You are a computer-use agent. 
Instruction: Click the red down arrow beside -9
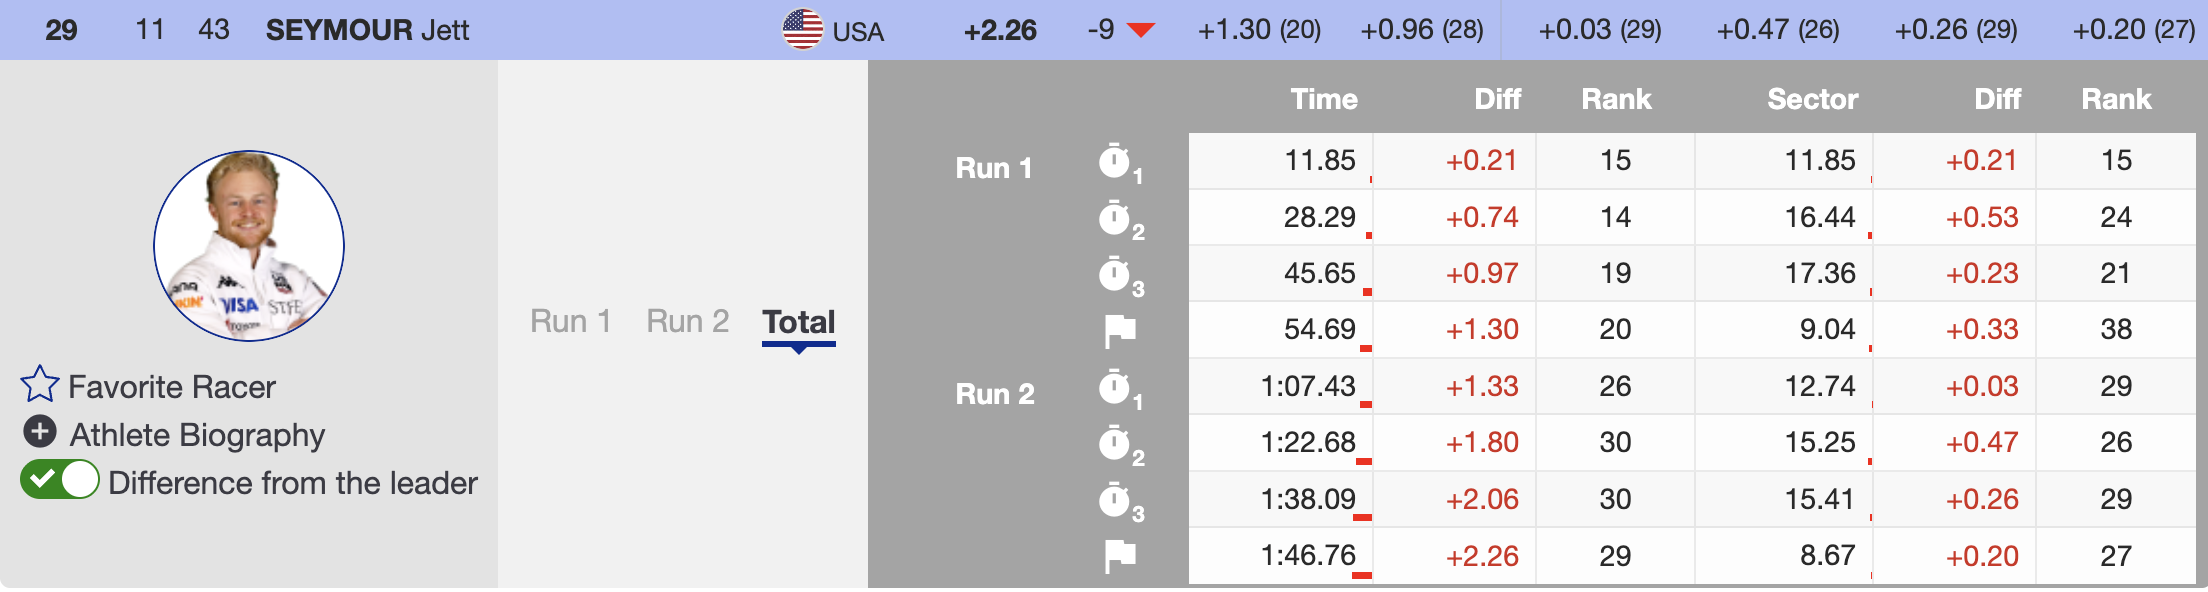(1141, 30)
